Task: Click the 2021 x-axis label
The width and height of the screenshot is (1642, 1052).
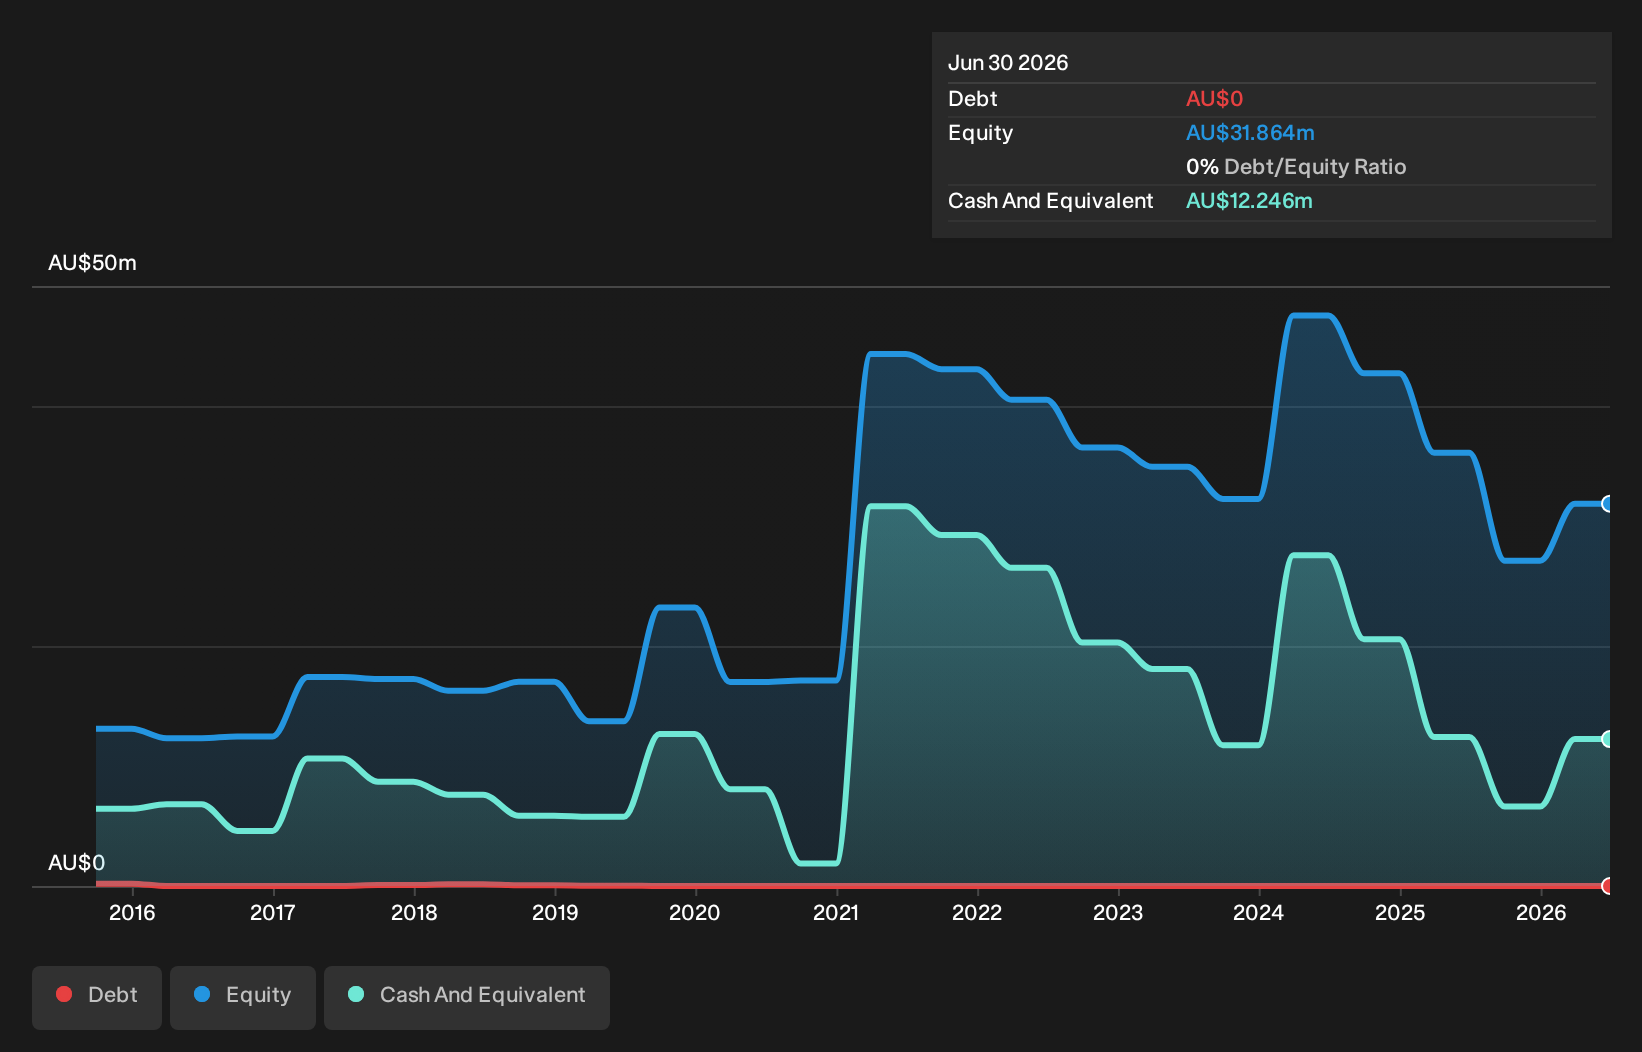Action: [x=836, y=912]
